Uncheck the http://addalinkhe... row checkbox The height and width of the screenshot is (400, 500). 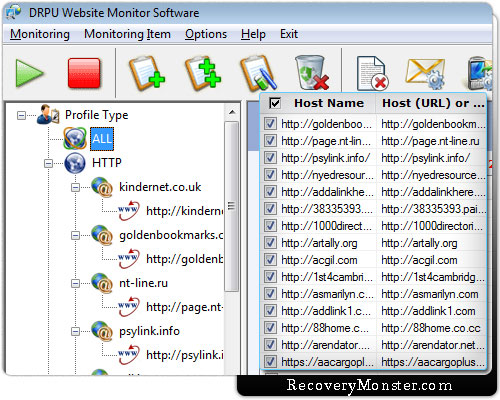point(270,192)
